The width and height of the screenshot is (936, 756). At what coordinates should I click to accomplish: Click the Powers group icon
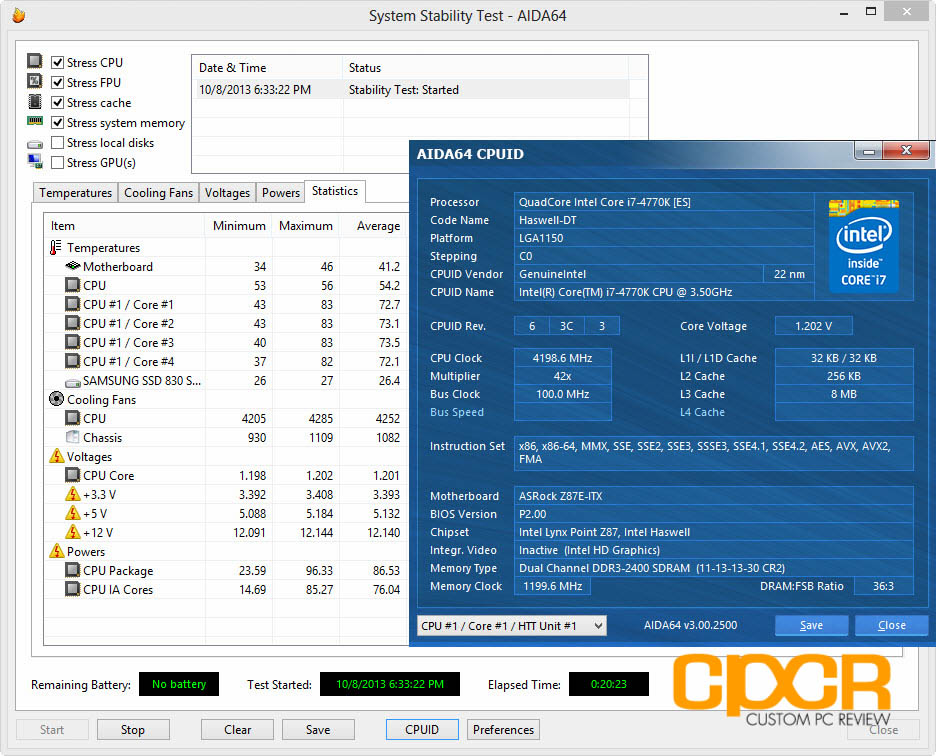tap(56, 551)
